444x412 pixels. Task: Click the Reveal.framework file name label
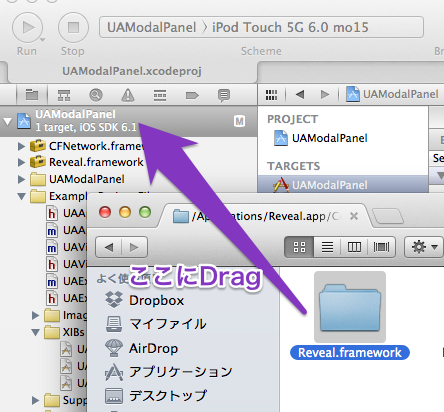pos(350,353)
